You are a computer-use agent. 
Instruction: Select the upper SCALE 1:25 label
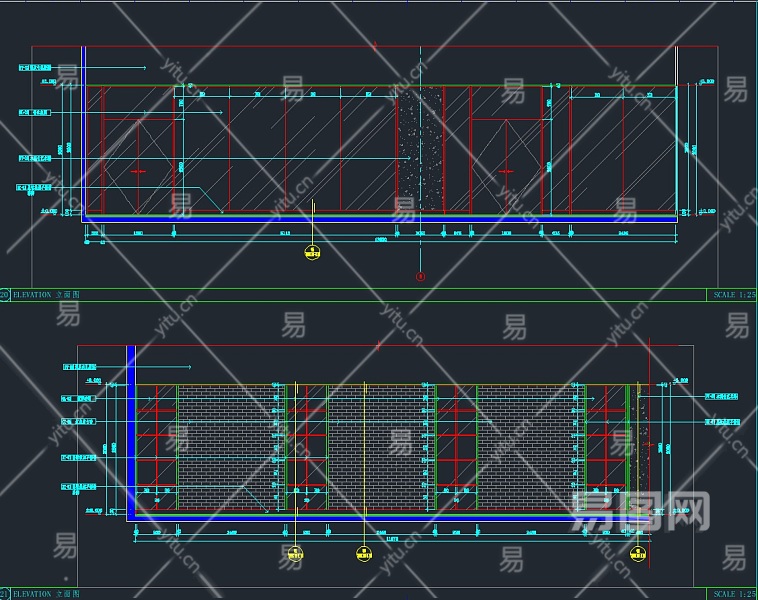(x=735, y=295)
